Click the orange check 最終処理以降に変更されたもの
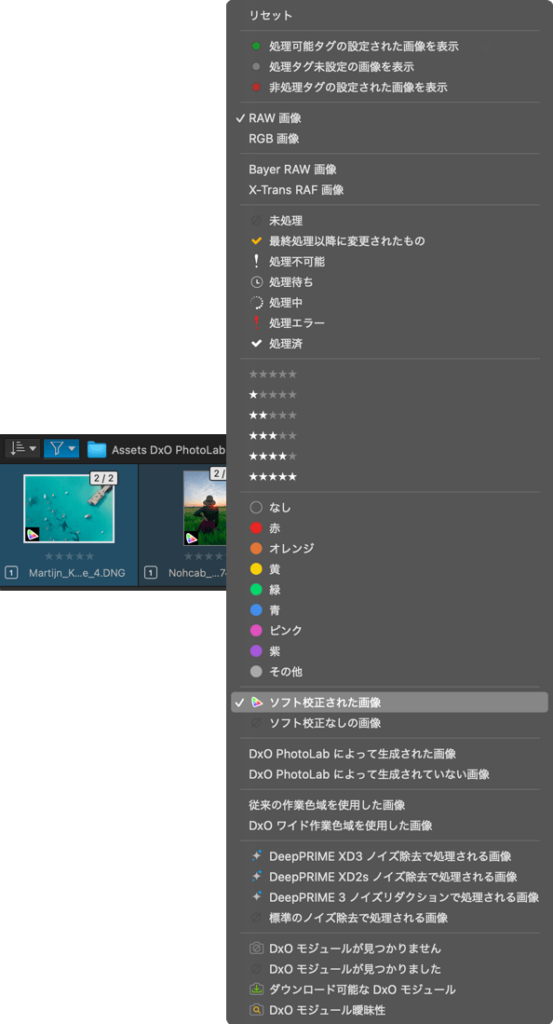The image size is (553, 1024). pyautogui.click(x=389, y=241)
